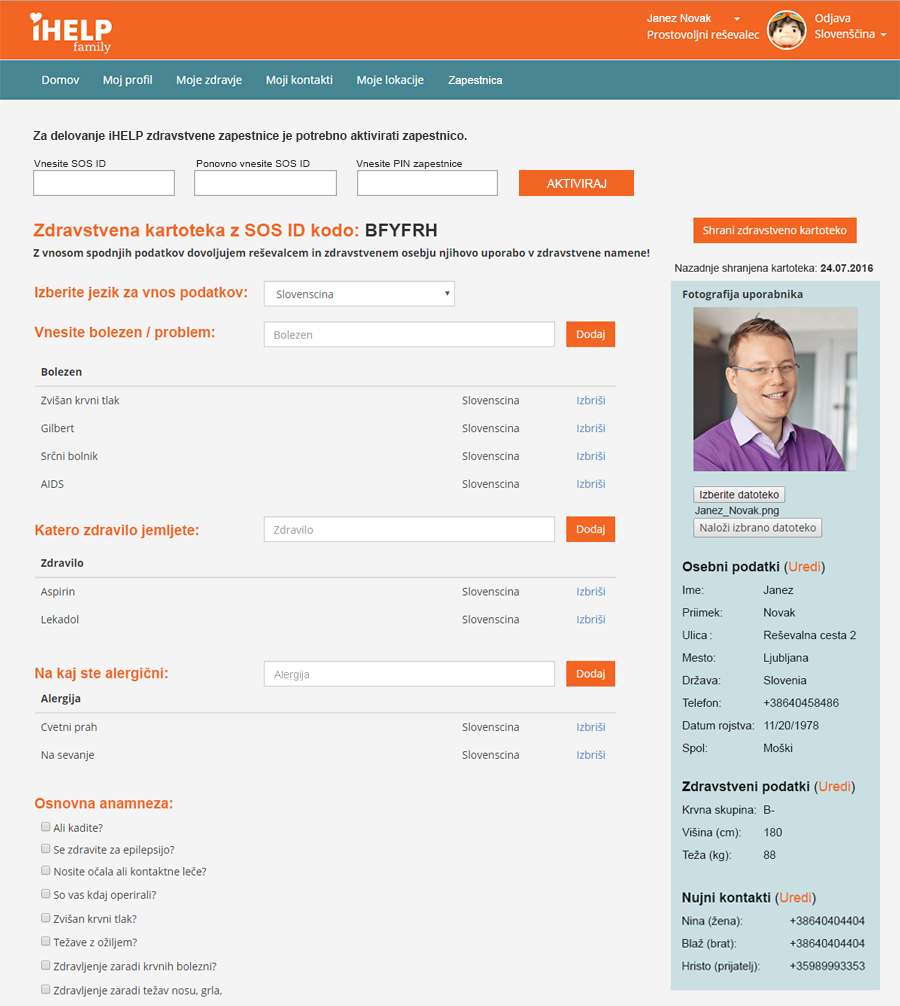Open the user avatar icon in header
This screenshot has width=900, height=1006.
point(786,30)
